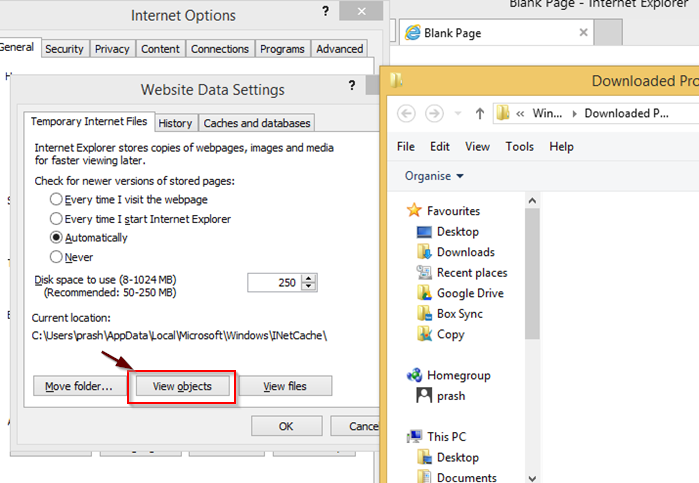
Task: Confirm Website Data Settings with OK
Action: pos(286,426)
